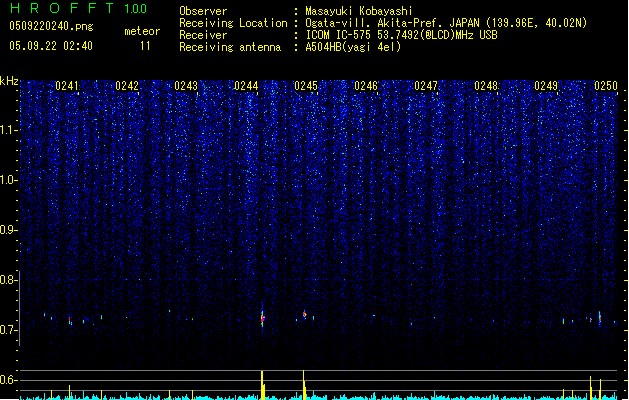Image resolution: width=629 pixels, height=400 pixels.
Task: Click the 0.6 kHz axis label
Action: [x=8, y=380]
